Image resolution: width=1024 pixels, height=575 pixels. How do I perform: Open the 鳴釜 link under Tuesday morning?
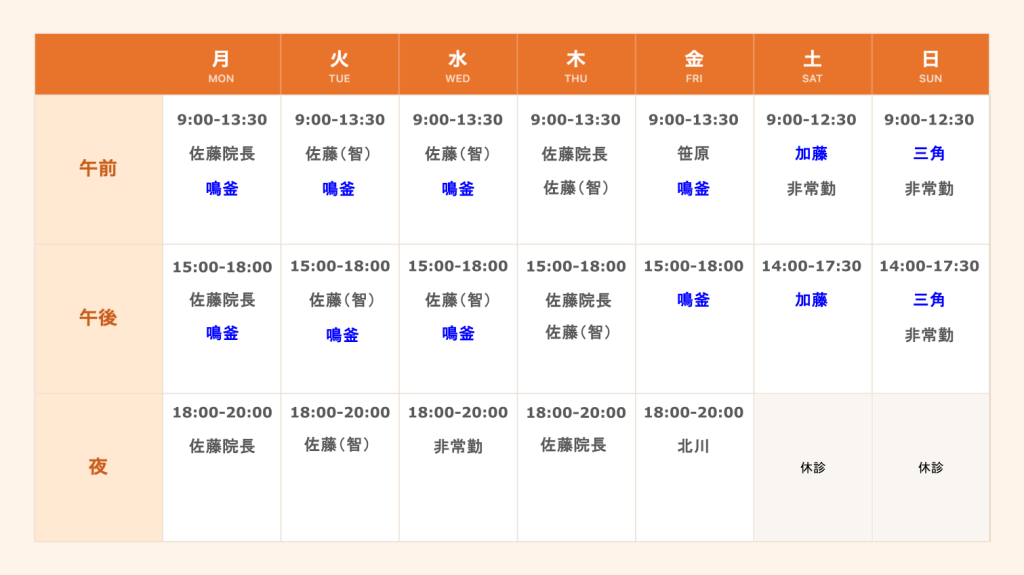pyautogui.click(x=339, y=189)
